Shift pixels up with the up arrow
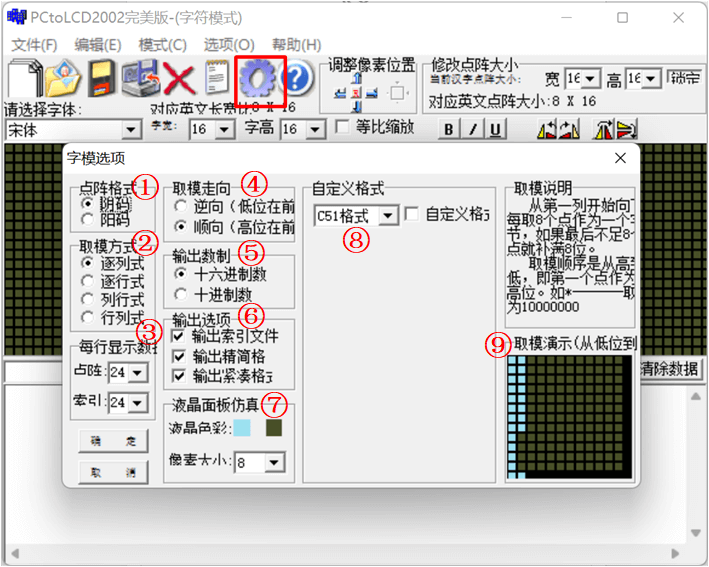The image size is (709, 567). pyautogui.click(x=357, y=79)
